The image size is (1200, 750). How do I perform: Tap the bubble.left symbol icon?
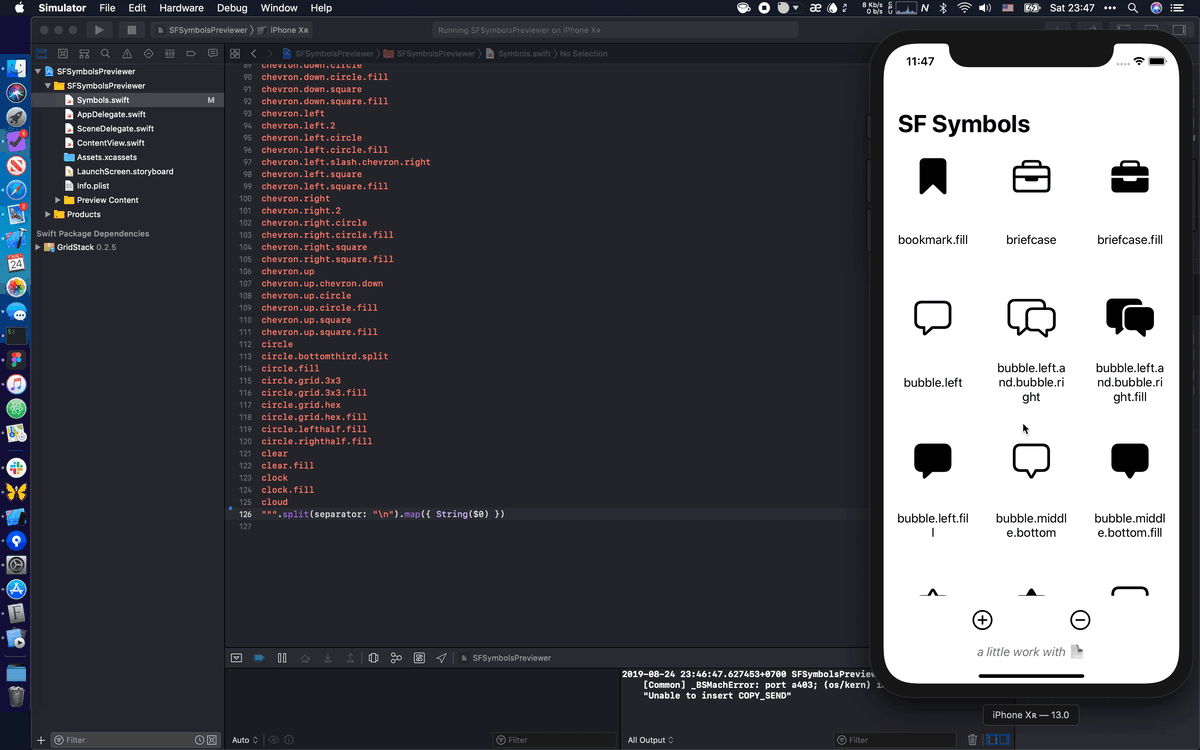tap(933, 318)
